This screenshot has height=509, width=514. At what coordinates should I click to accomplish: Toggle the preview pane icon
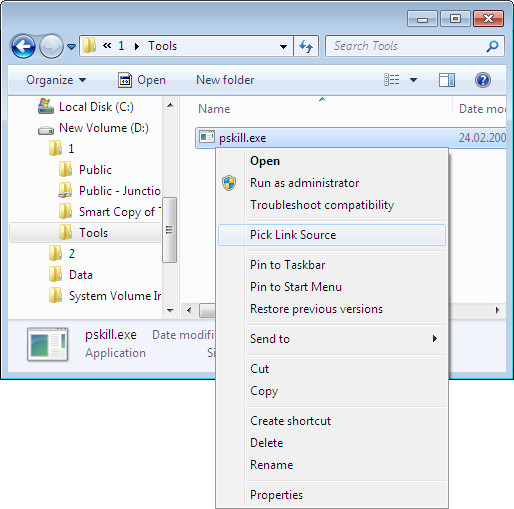pos(447,80)
